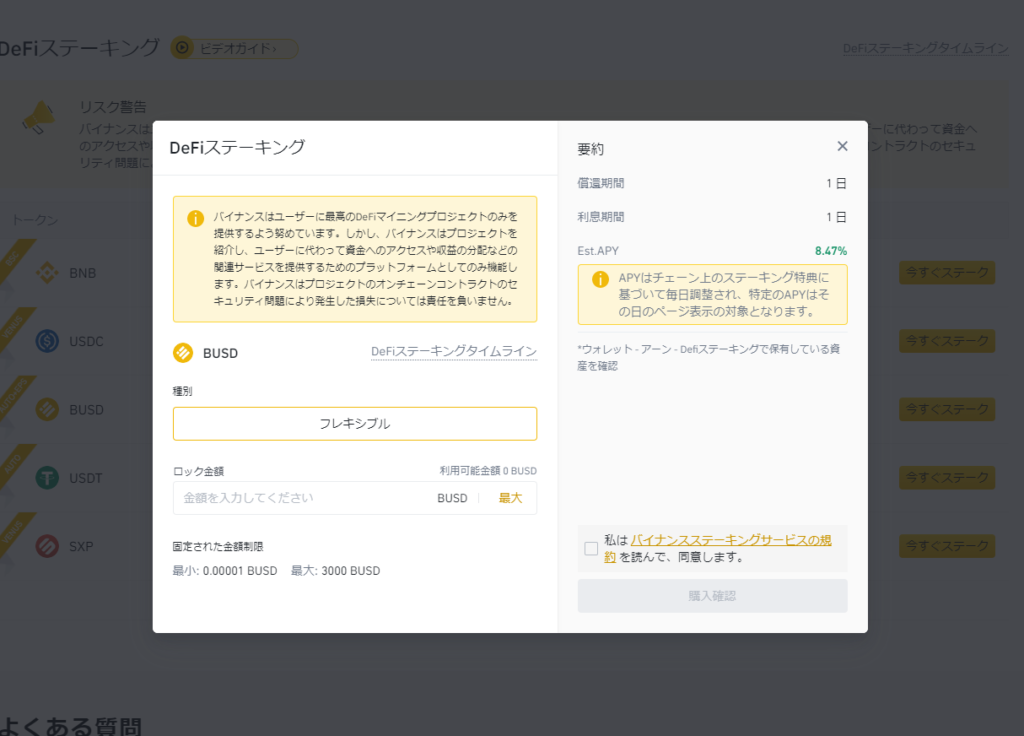The image size is (1024, 736).
Task: Click the BNB token icon
Action: [x=47, y=273]
